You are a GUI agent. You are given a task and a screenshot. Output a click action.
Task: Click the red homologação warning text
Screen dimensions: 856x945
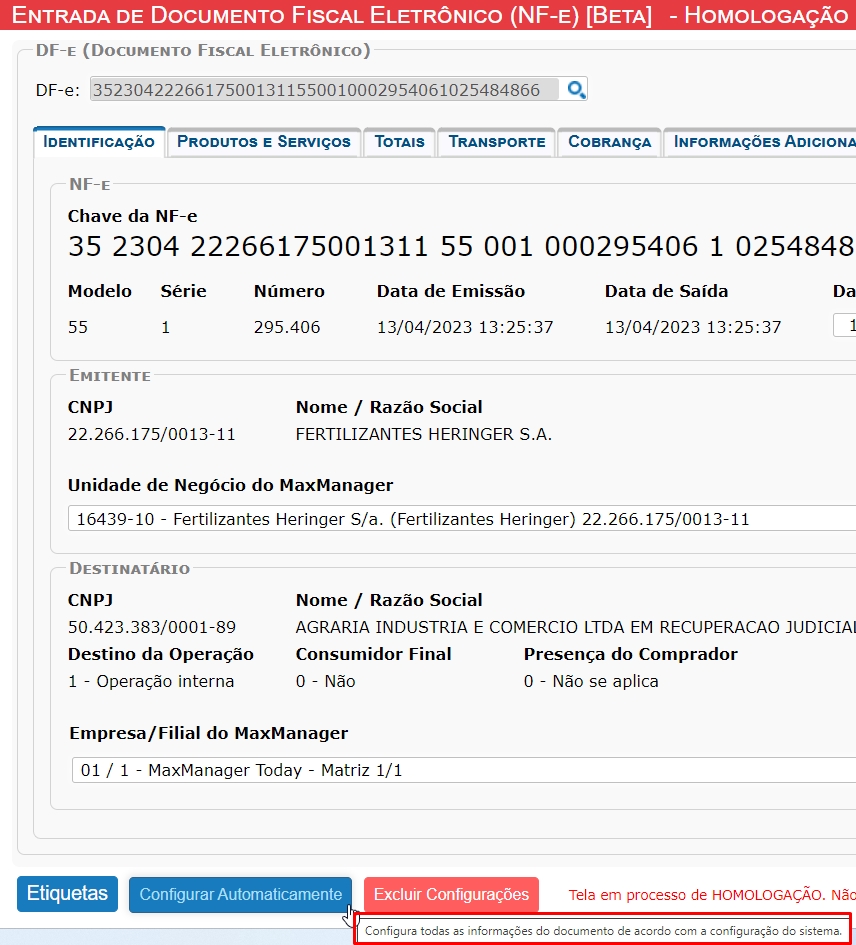[x=712, y=895]
